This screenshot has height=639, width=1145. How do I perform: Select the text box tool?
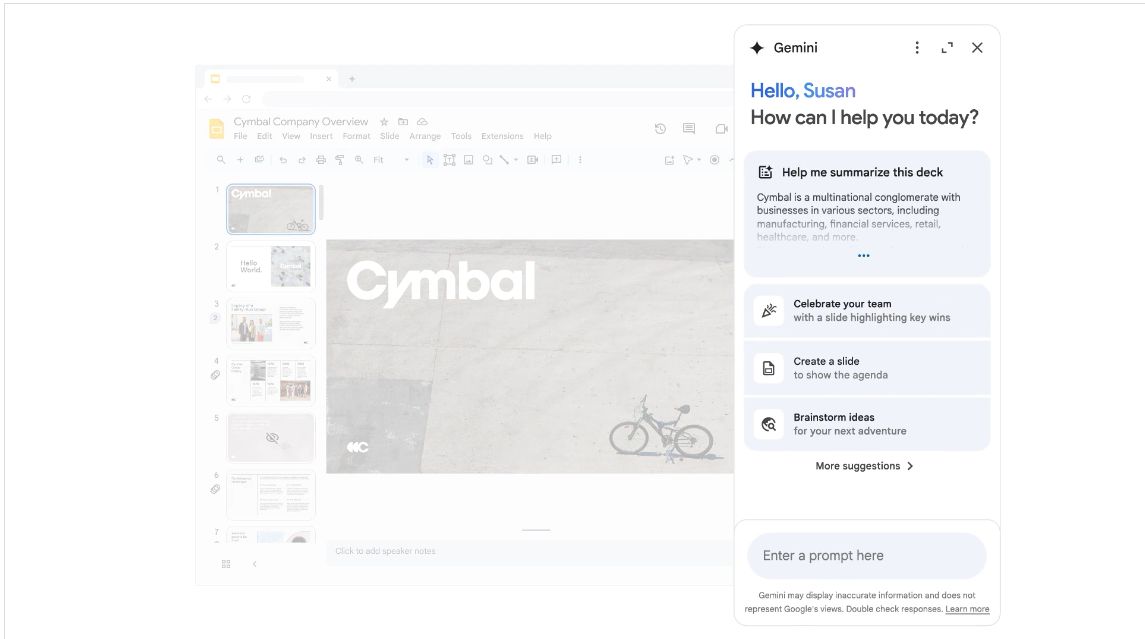click(449, 160)
